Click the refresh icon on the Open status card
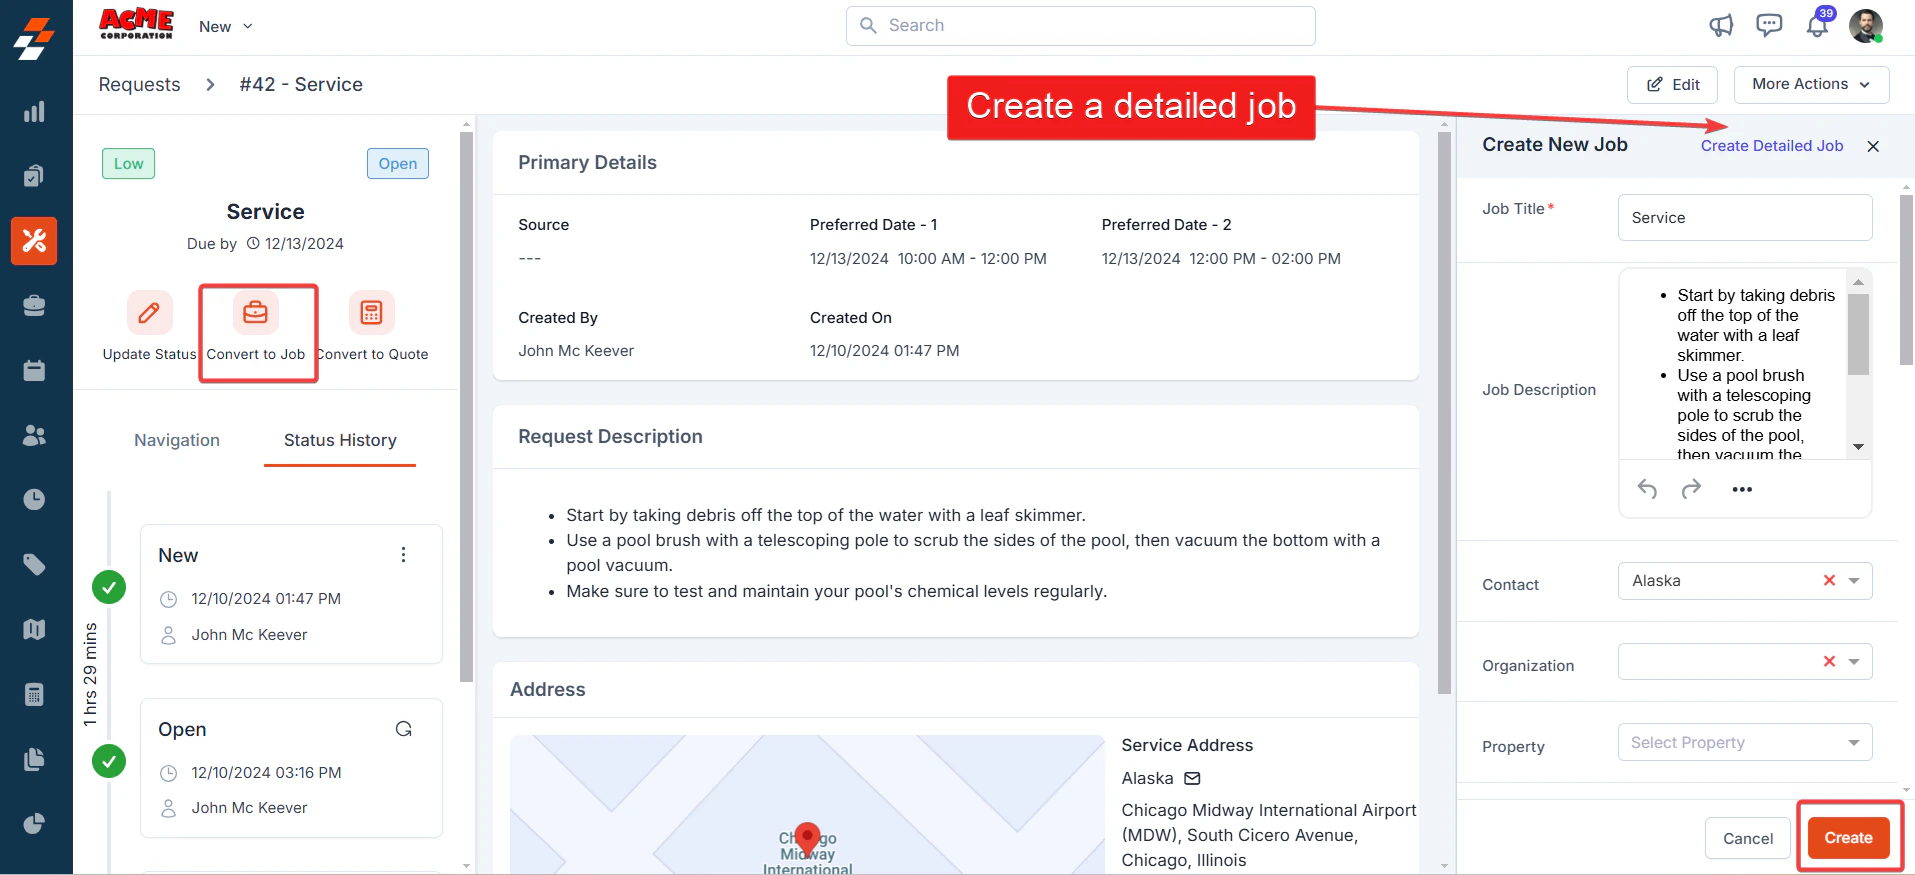The height and width of the screenshot is (875, 1915). coord(404,729)
